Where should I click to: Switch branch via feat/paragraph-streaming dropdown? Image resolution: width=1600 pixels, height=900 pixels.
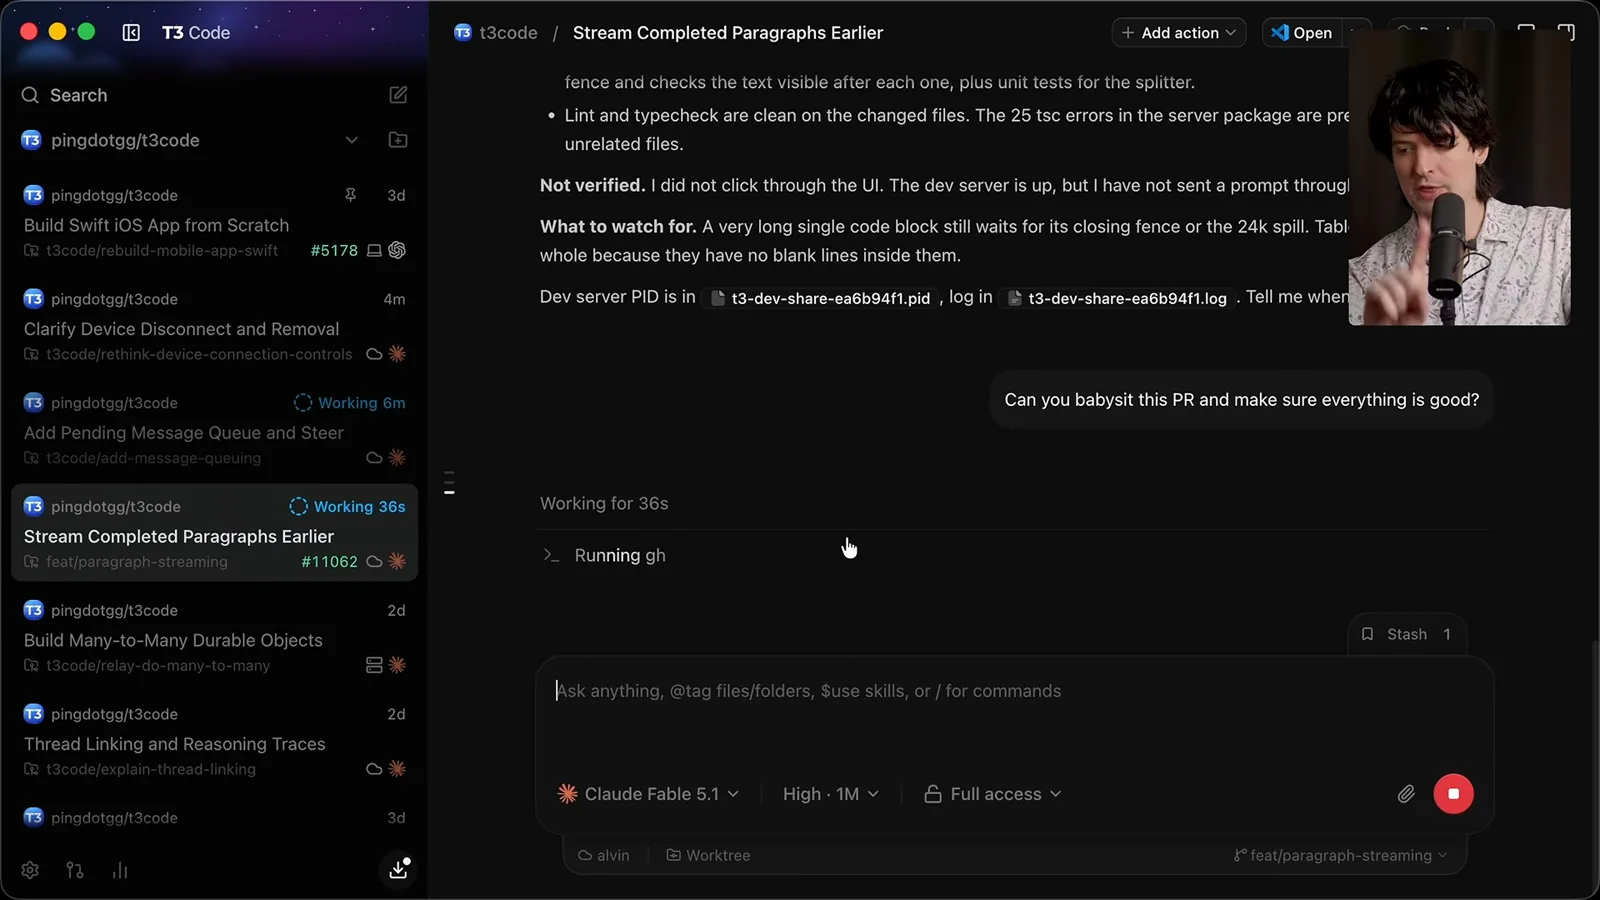pyautogui.click(x=1340, y=855)
